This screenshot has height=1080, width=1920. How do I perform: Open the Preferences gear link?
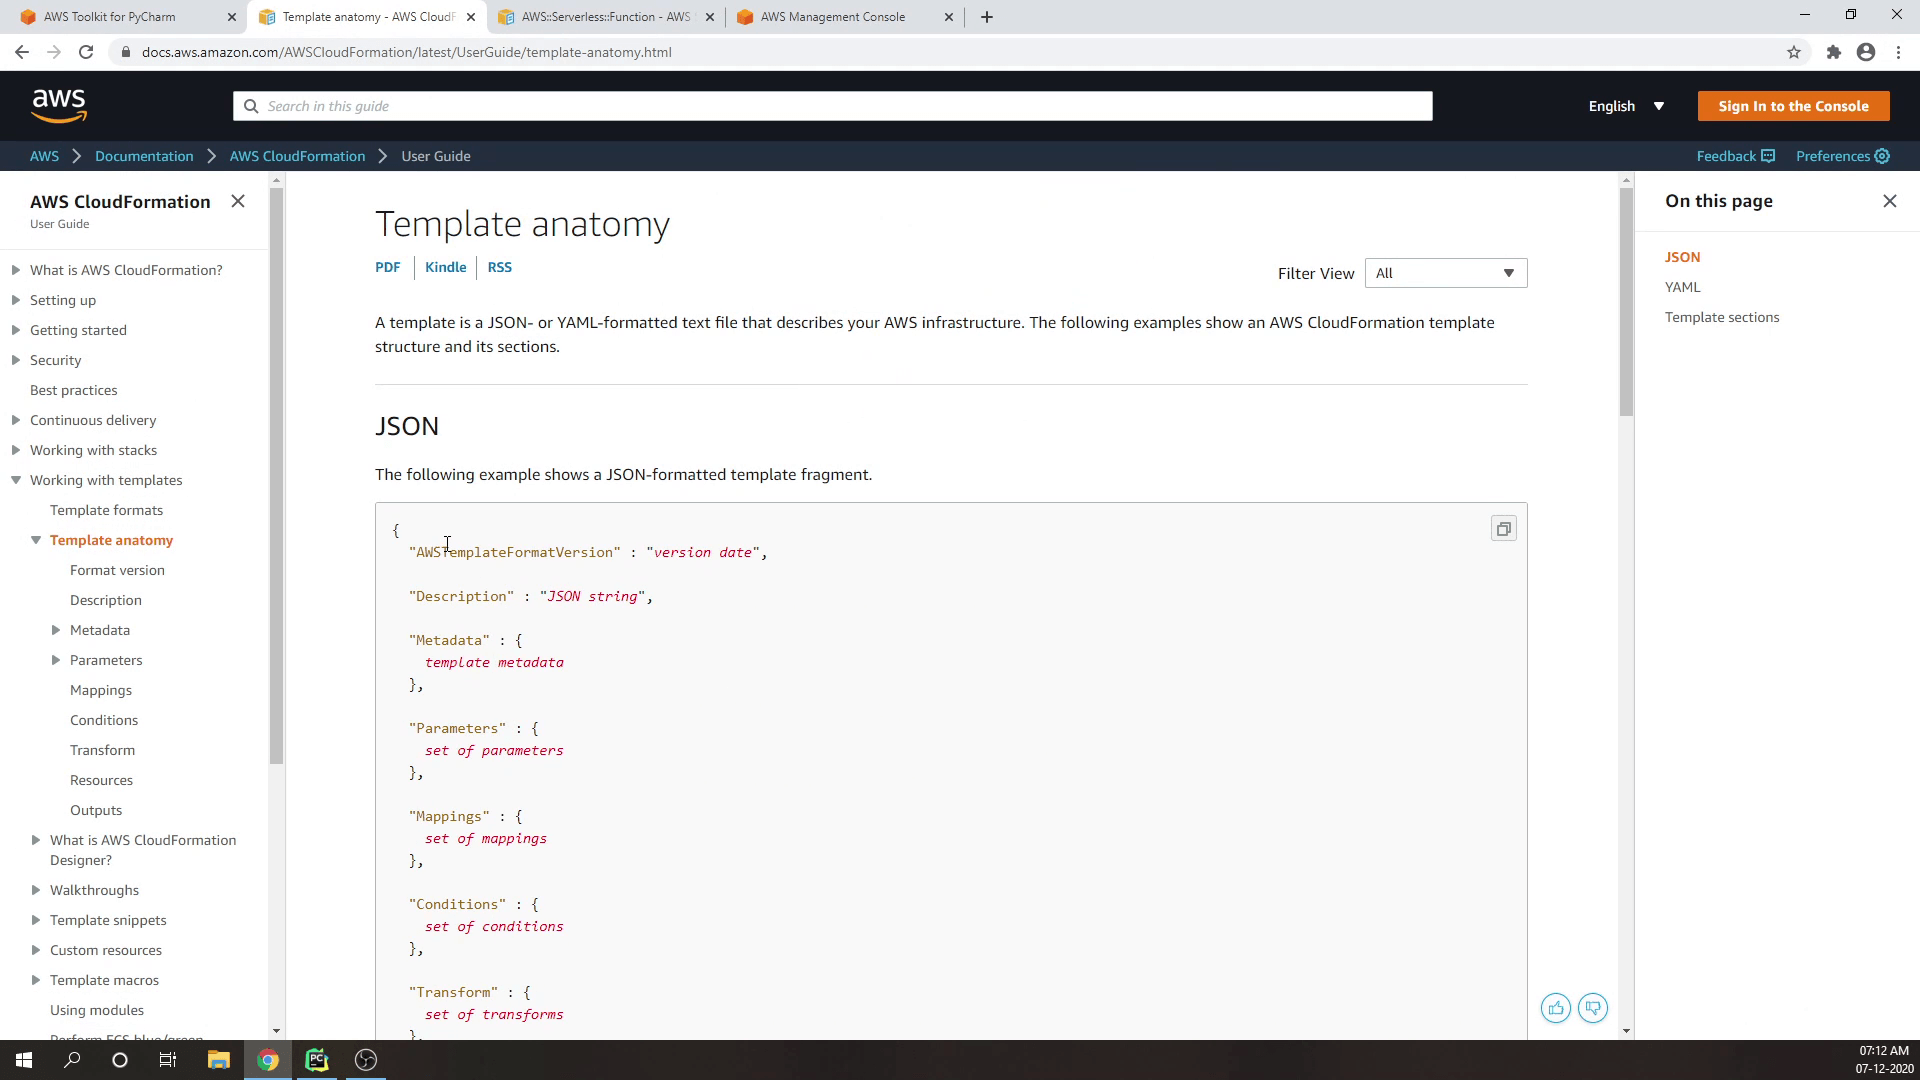pyautogui.click(x=1842, y=156)
